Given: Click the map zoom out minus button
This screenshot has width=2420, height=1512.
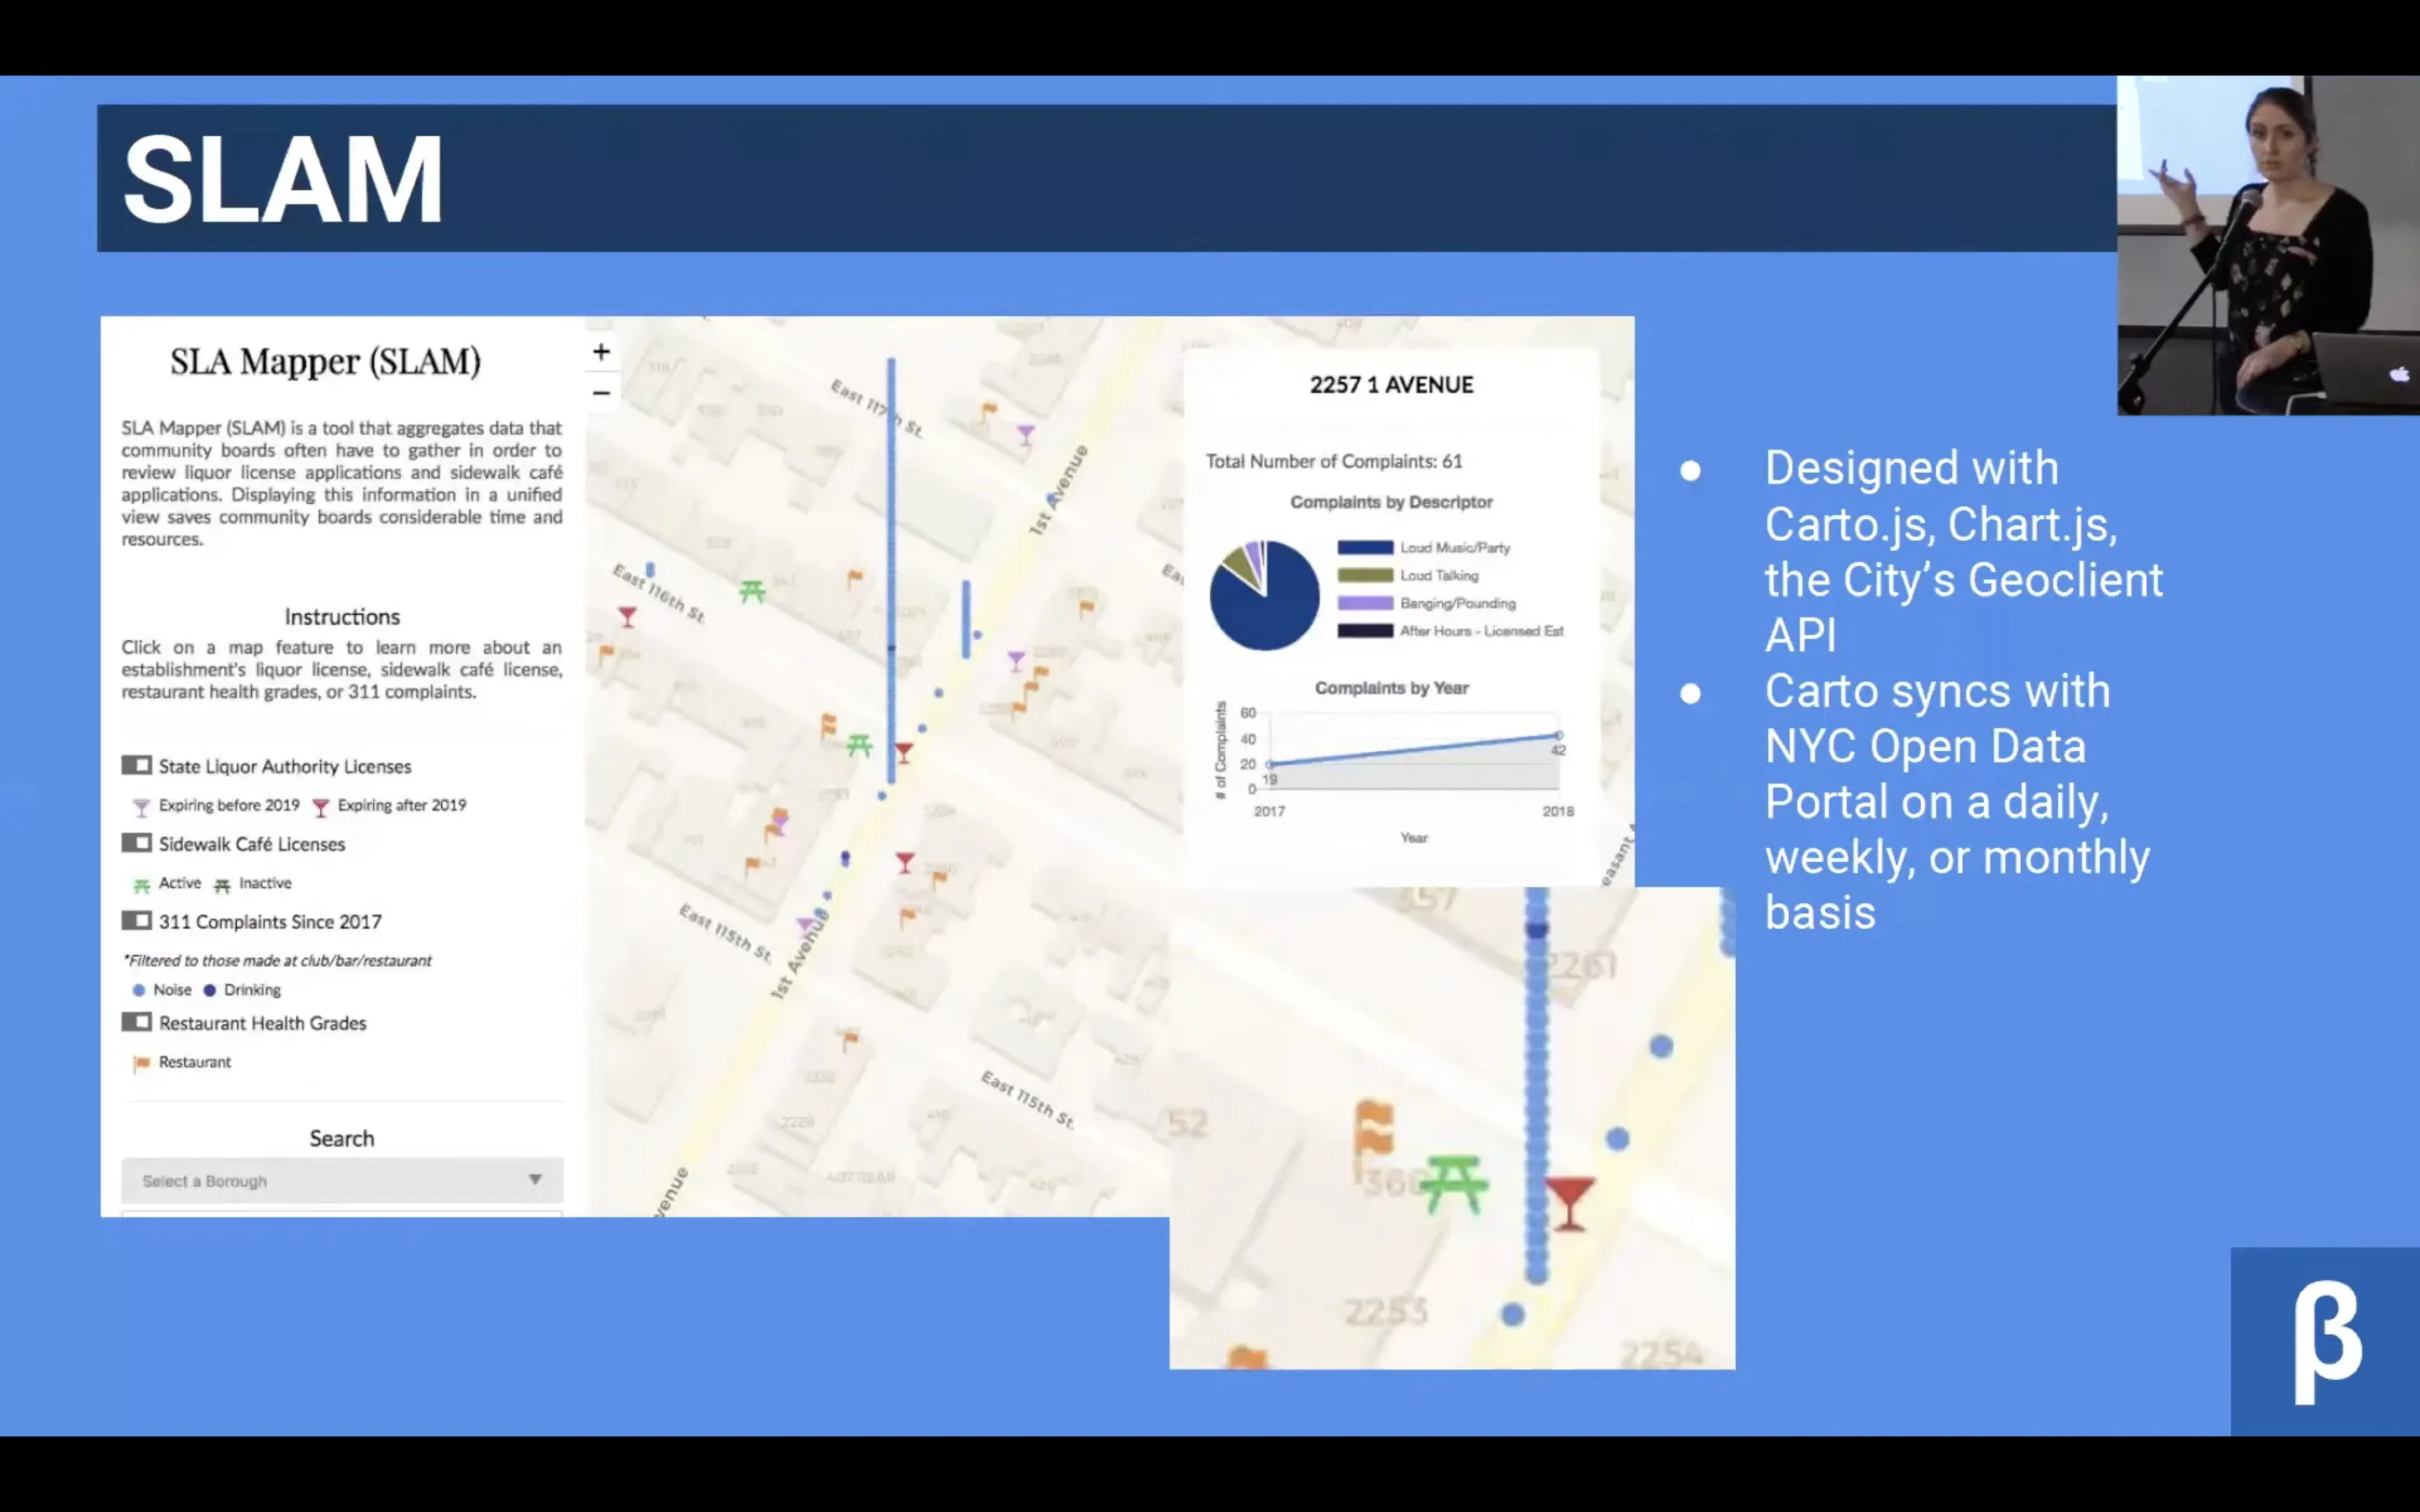Looking at the screenshot, I should point(601,393).
